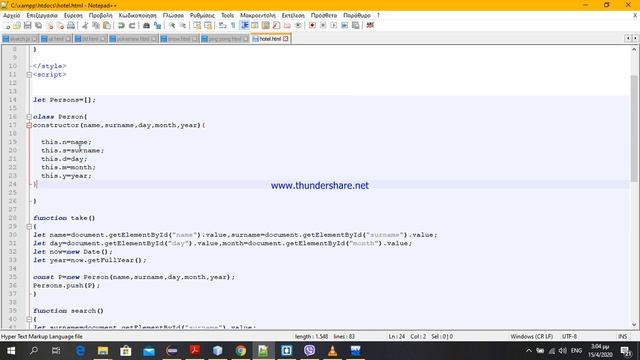
Task: Toggle the indent guide toolbar button
Action: (244, 25)
